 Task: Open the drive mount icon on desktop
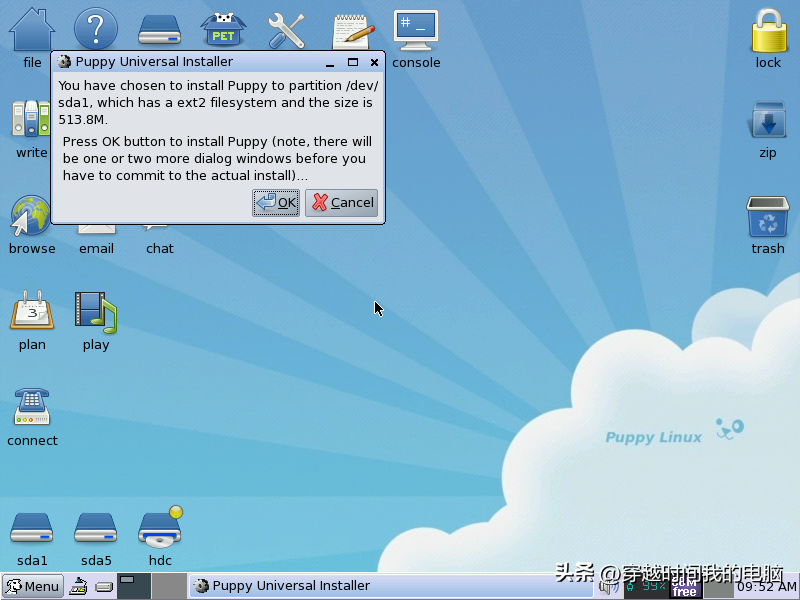(x=160, y=30)
